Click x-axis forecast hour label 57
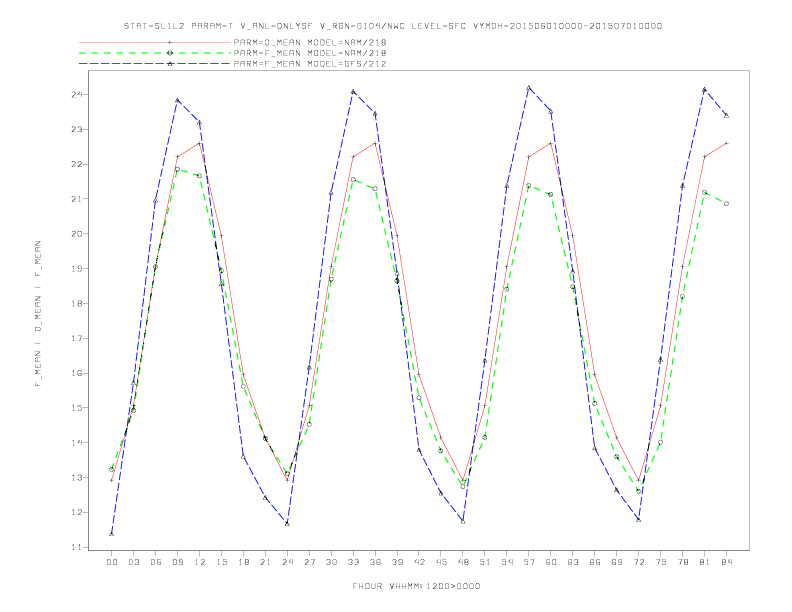 [529, 562]
